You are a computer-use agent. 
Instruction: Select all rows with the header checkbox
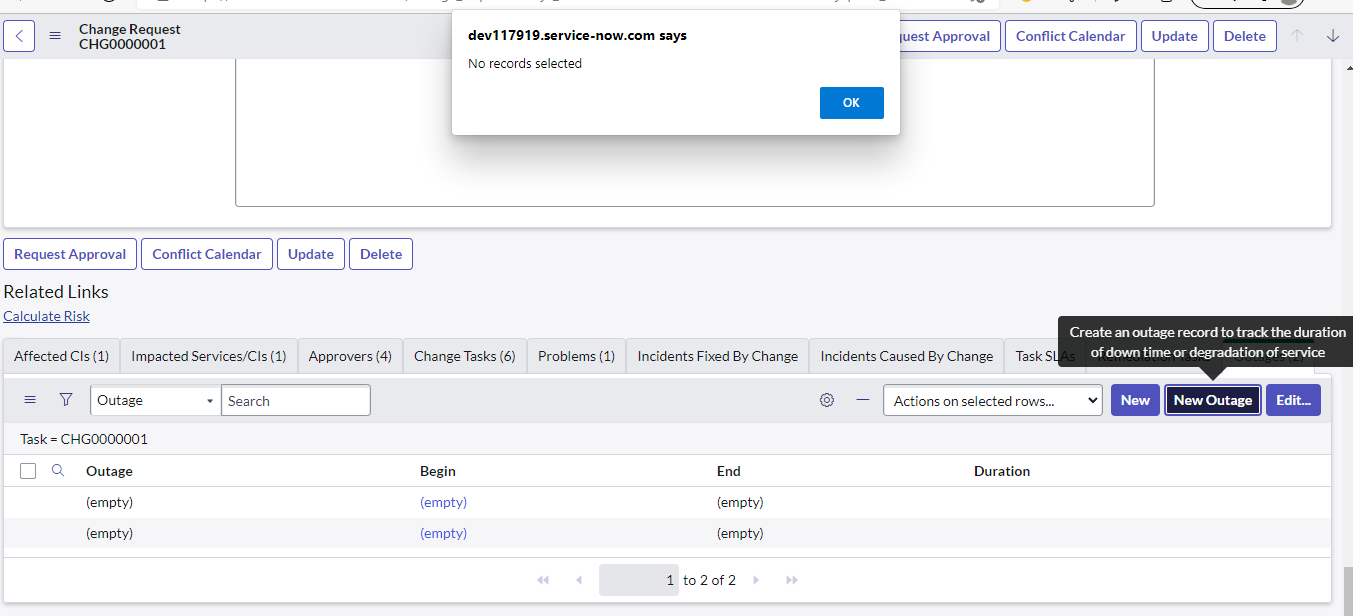coord(27,470)
